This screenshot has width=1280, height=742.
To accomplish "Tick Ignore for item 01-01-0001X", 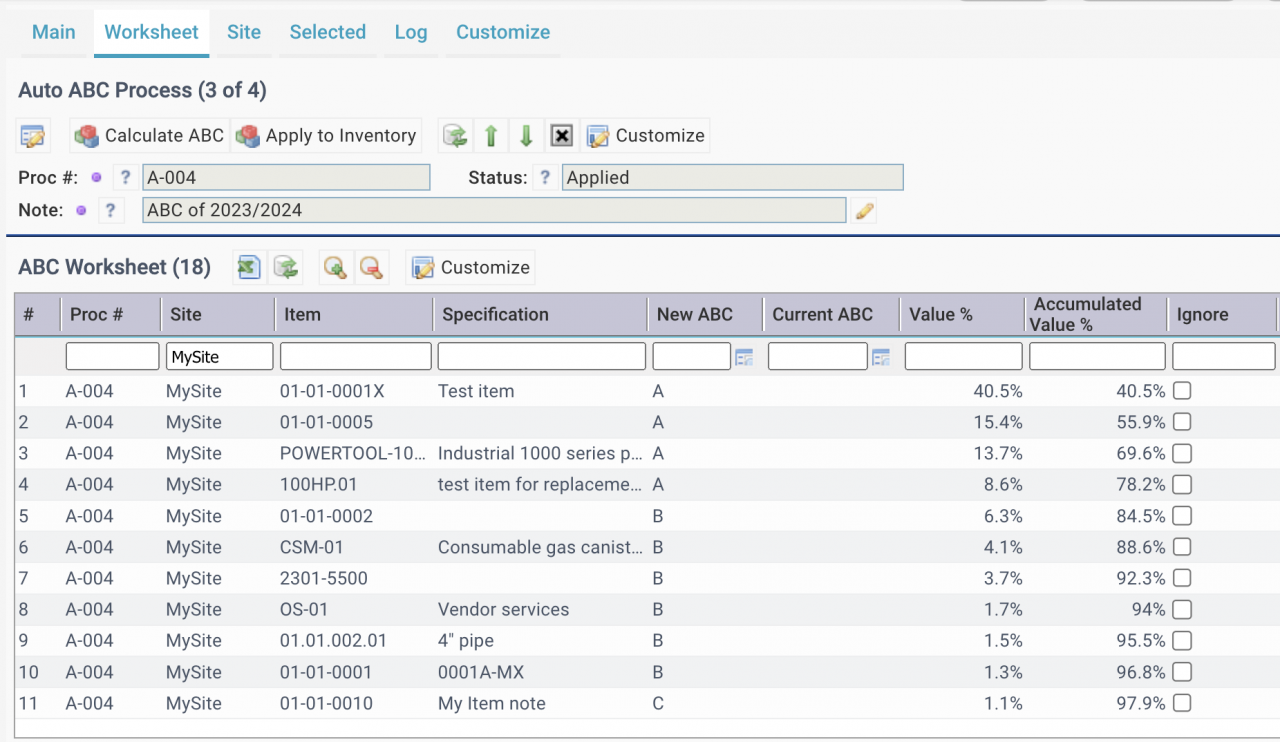I will (1182, 391).
